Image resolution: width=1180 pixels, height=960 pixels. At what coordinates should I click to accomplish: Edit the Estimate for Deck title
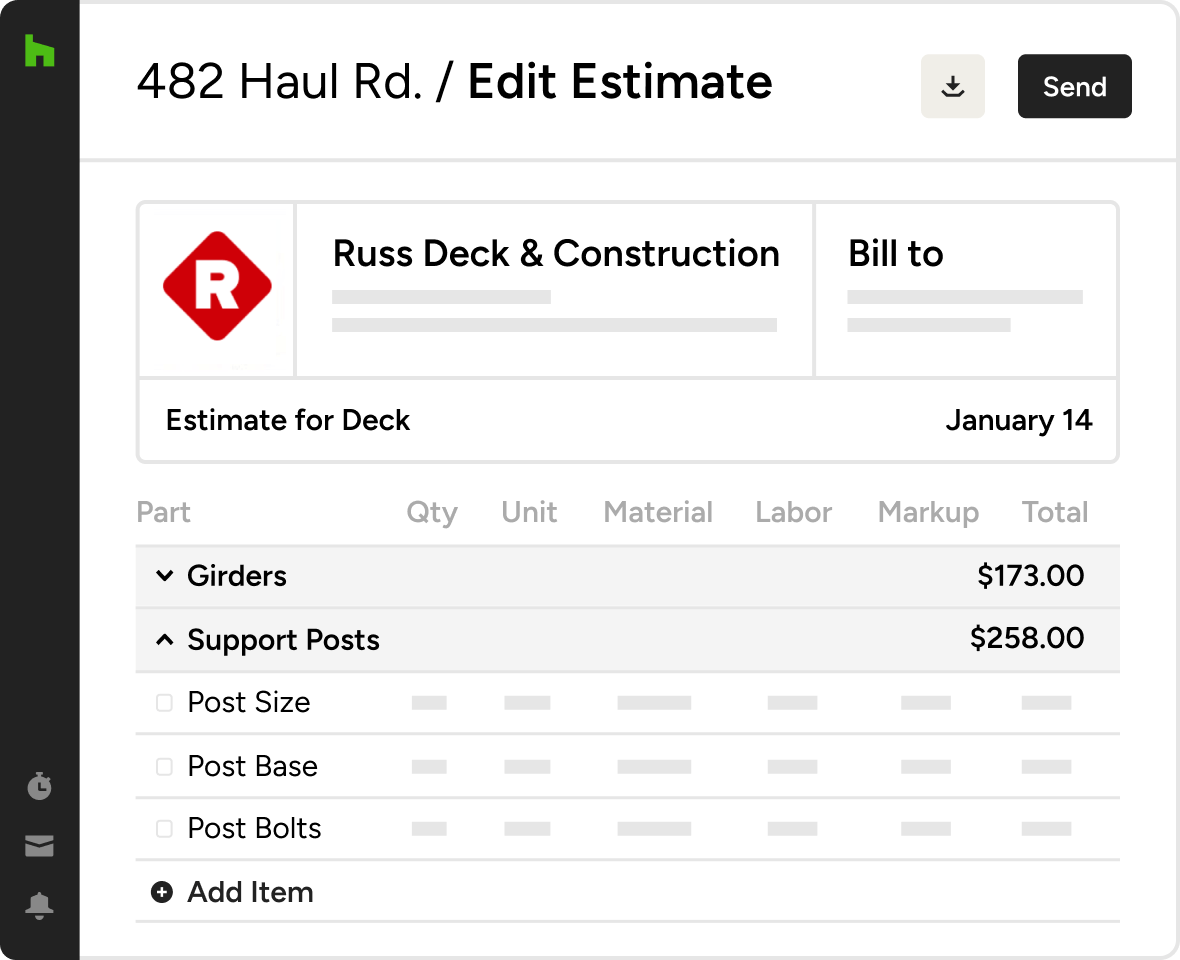pos(287,420)
